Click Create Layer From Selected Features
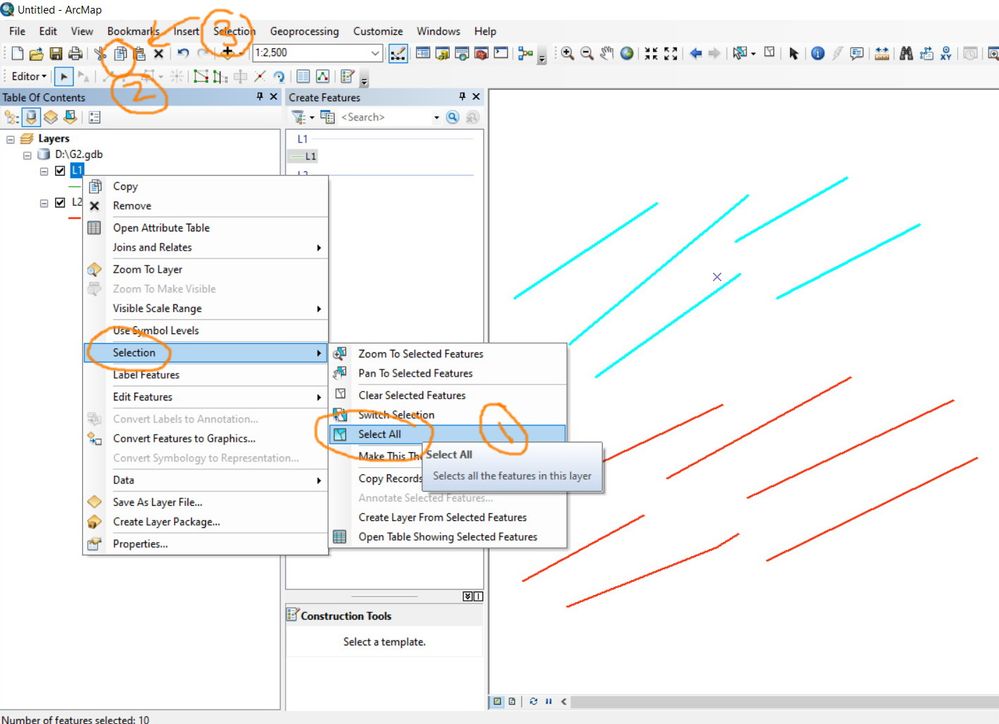Image resolution: width=999 pixels, height=724 pixels. (x=447, y=517)
